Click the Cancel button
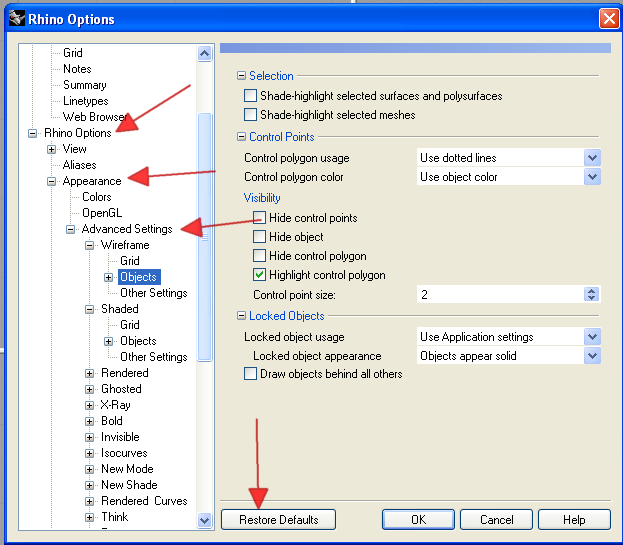Screen dimensions: 623x545 click(x=496, y=520)
